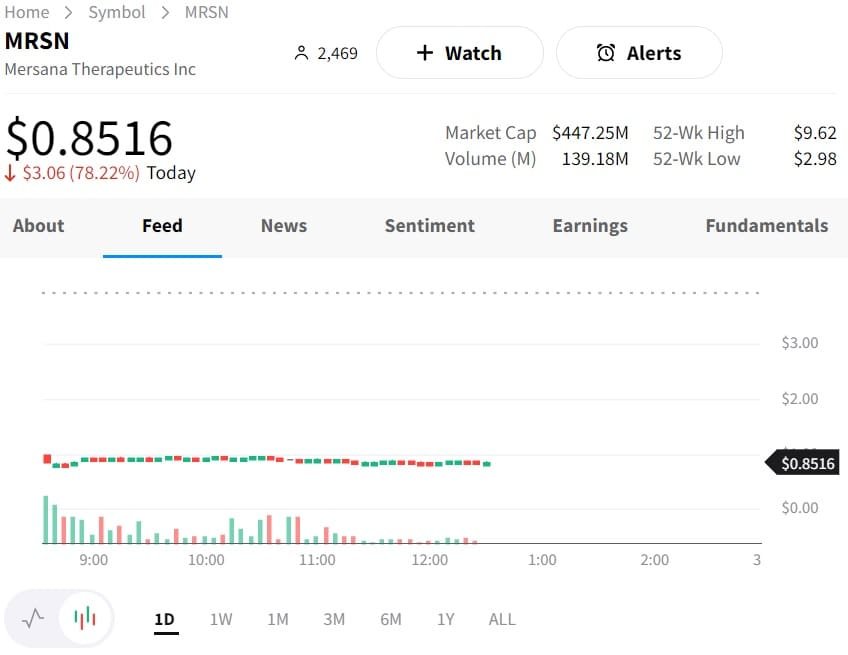Click the current price tag $0.8516 marker
The image size is (848, 655).
coord(803,463)
